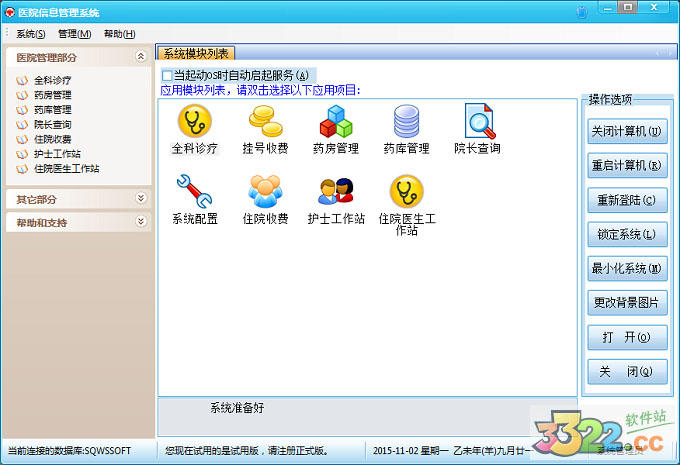Click the 锁定系统 button
This screenshot has width=680, height=465.
(x=627, y=234)
